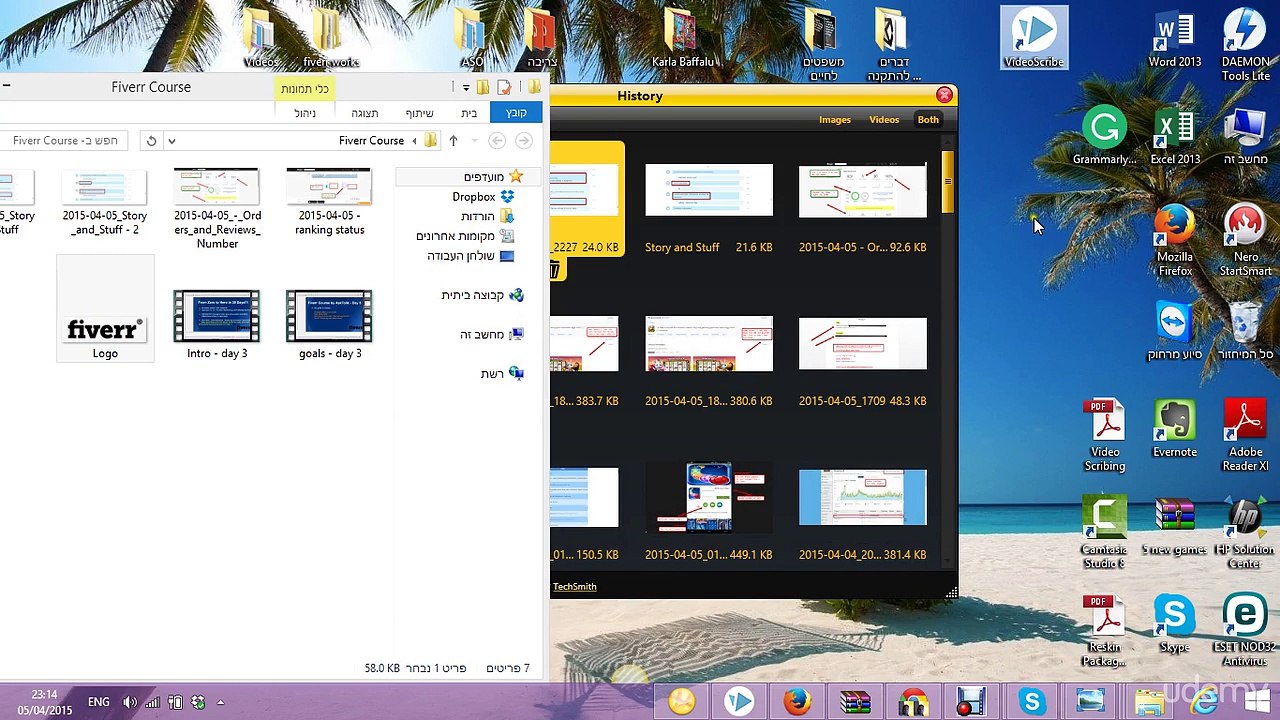Viewport: 1280px width, 720px height.
Task: Open HP Solution Center desktop icon
Action: (1245, 533)
